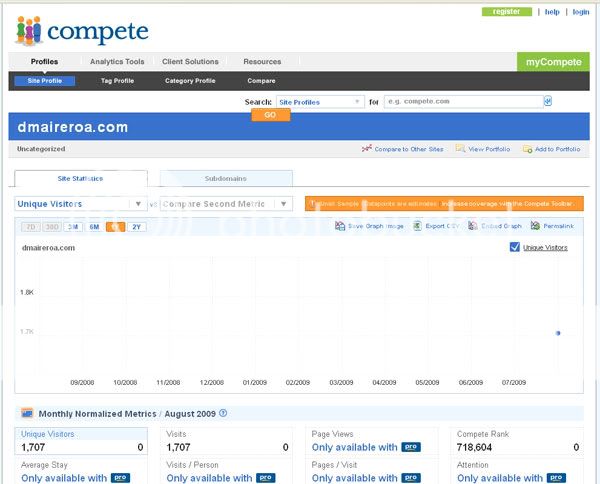
Task: Click the site search input field
Action: tap(463, 101)
